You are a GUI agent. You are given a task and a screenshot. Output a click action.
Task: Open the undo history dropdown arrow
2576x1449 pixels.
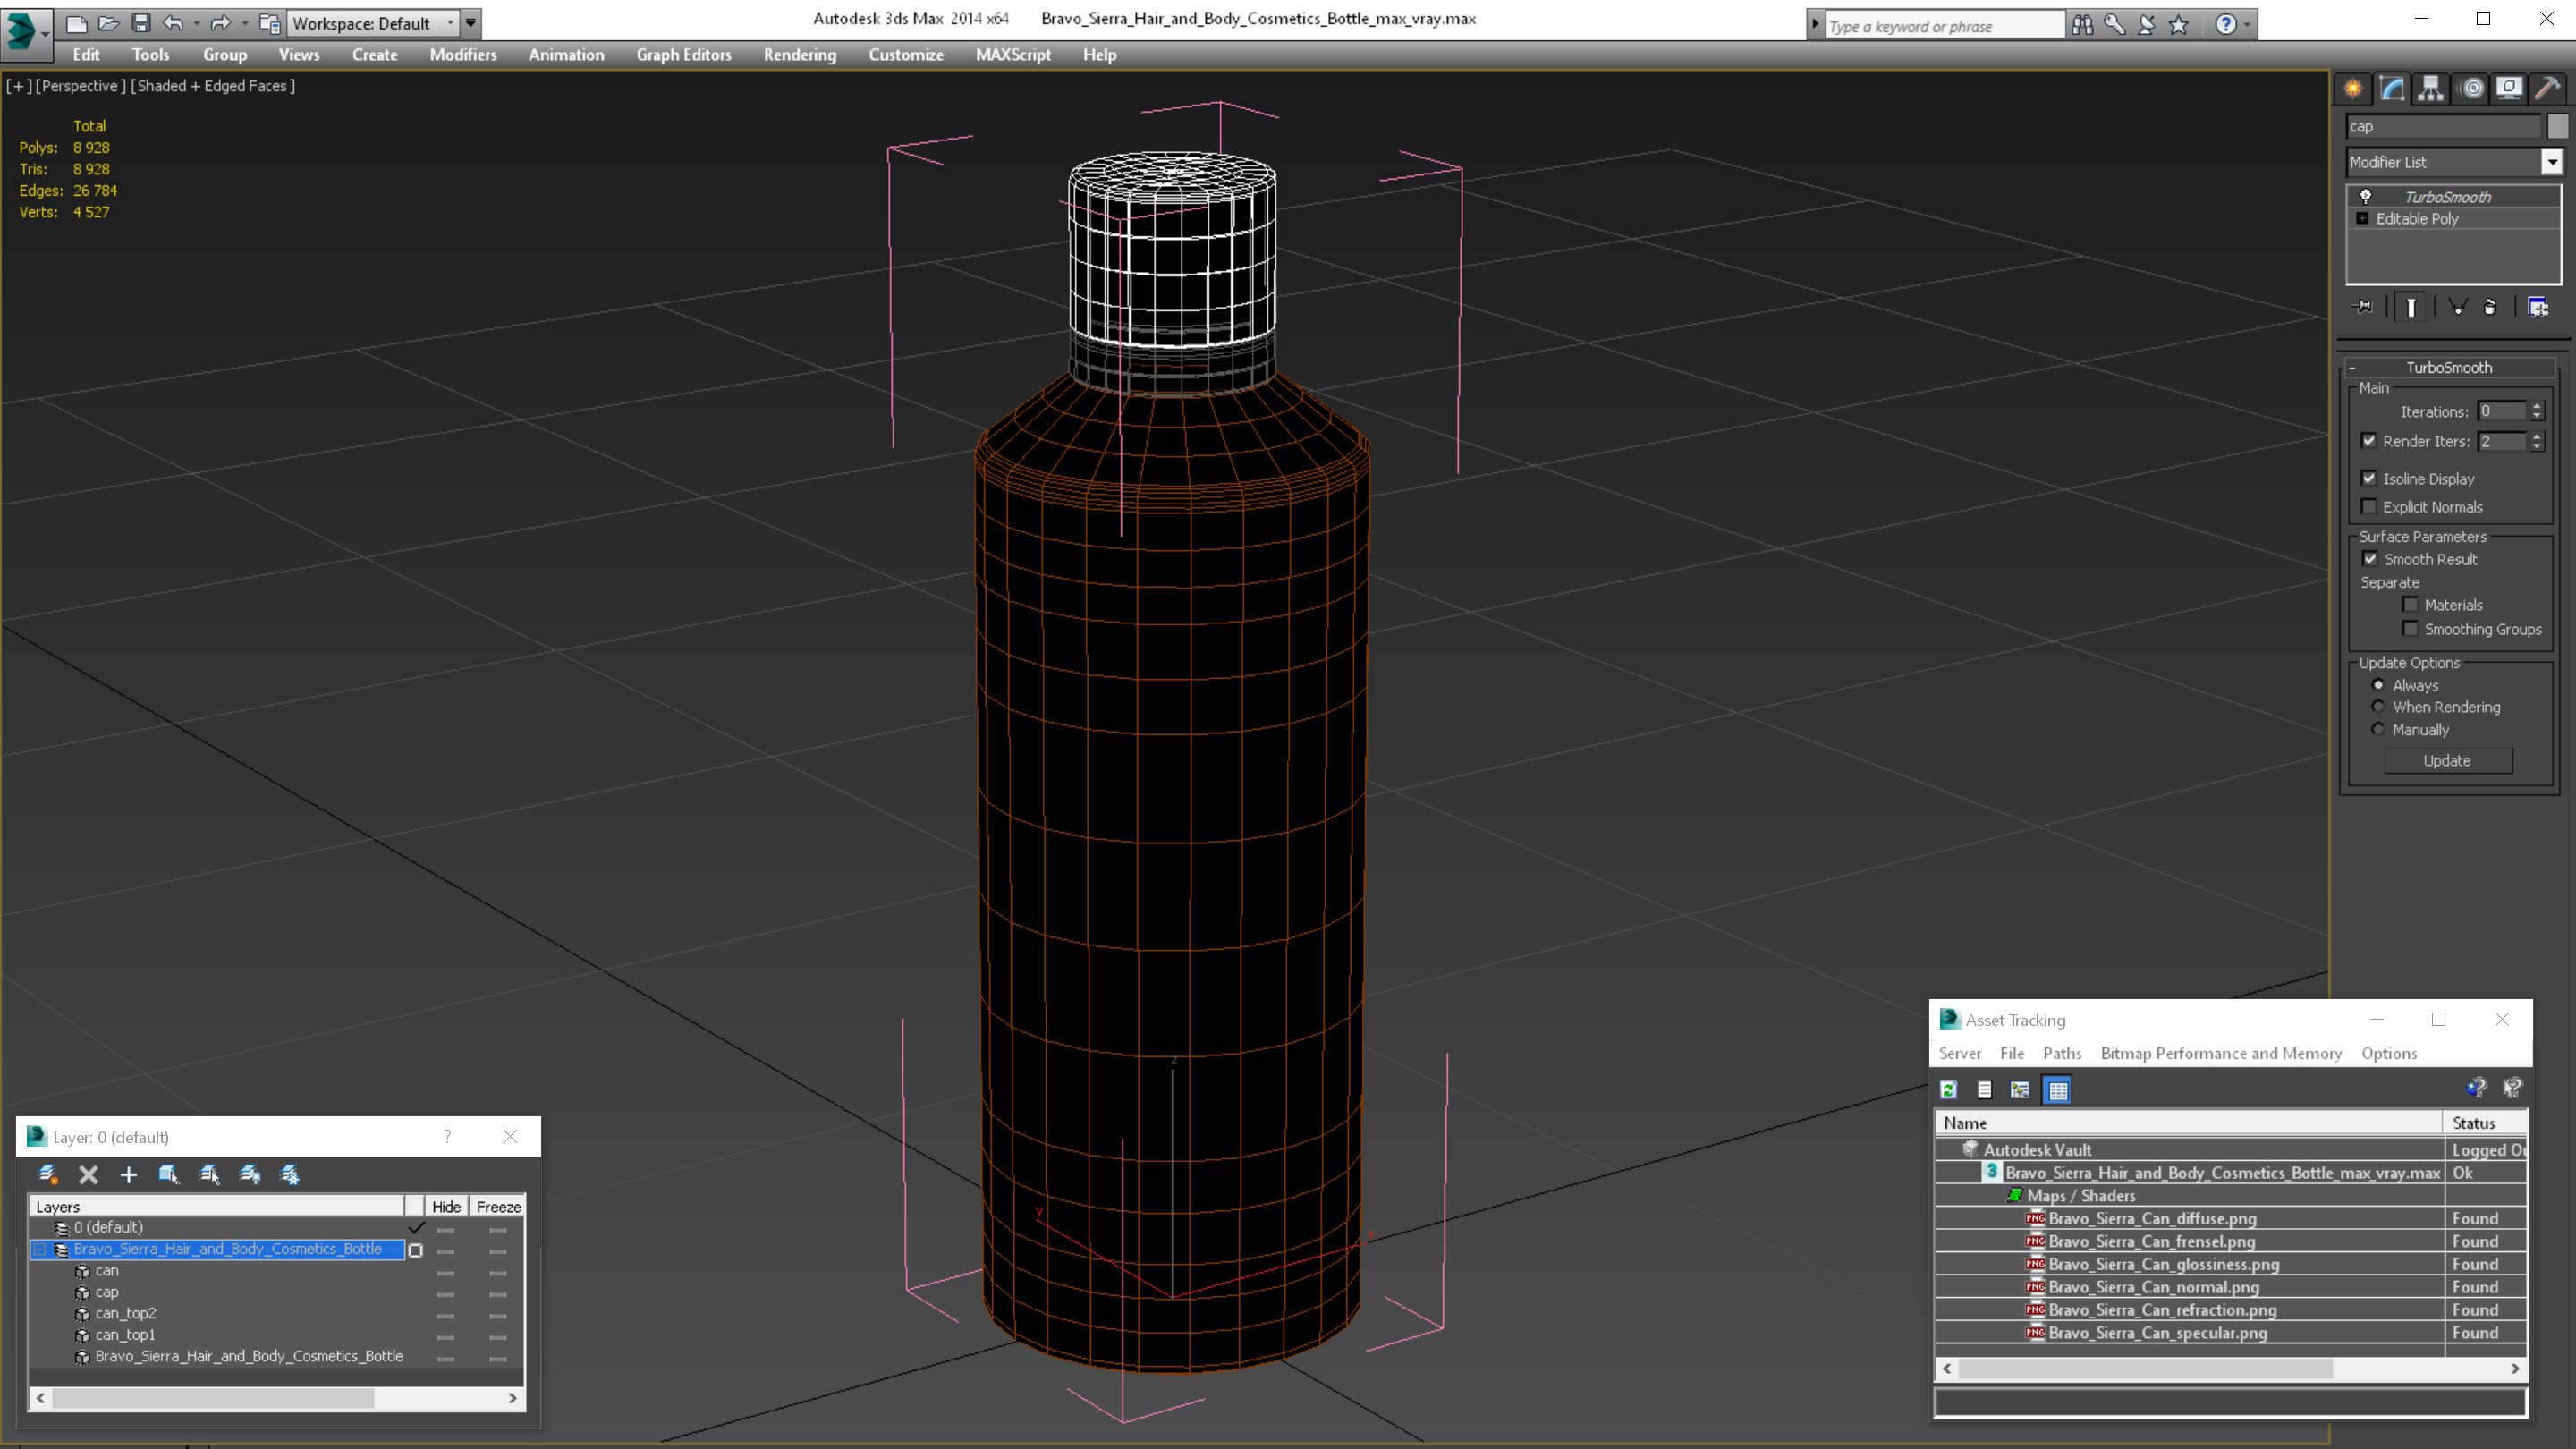point(196,23)
